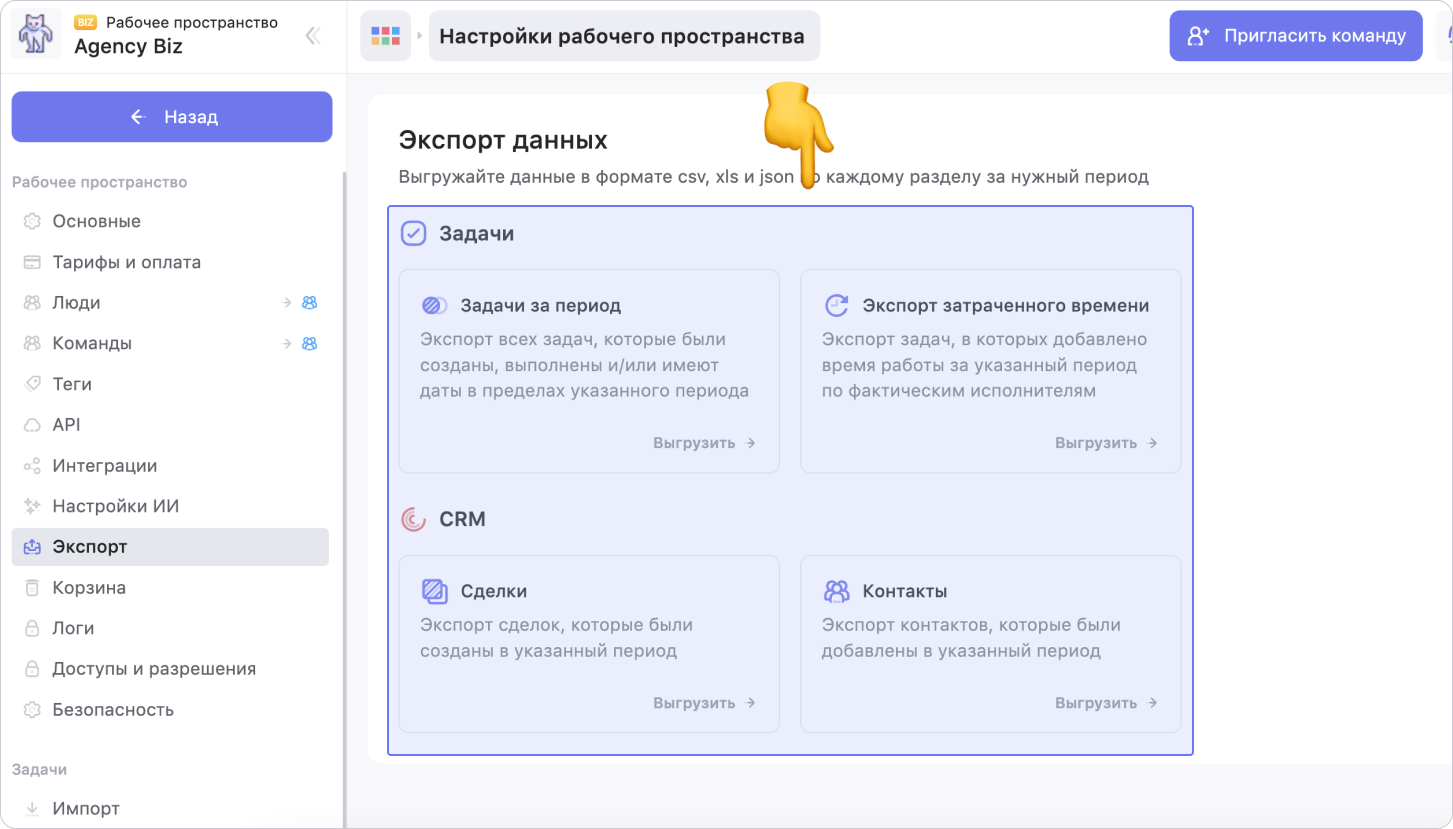The height and width of the screenshot is (829, 1453).
Task: Open the Теги section
Action: (72, 384)
